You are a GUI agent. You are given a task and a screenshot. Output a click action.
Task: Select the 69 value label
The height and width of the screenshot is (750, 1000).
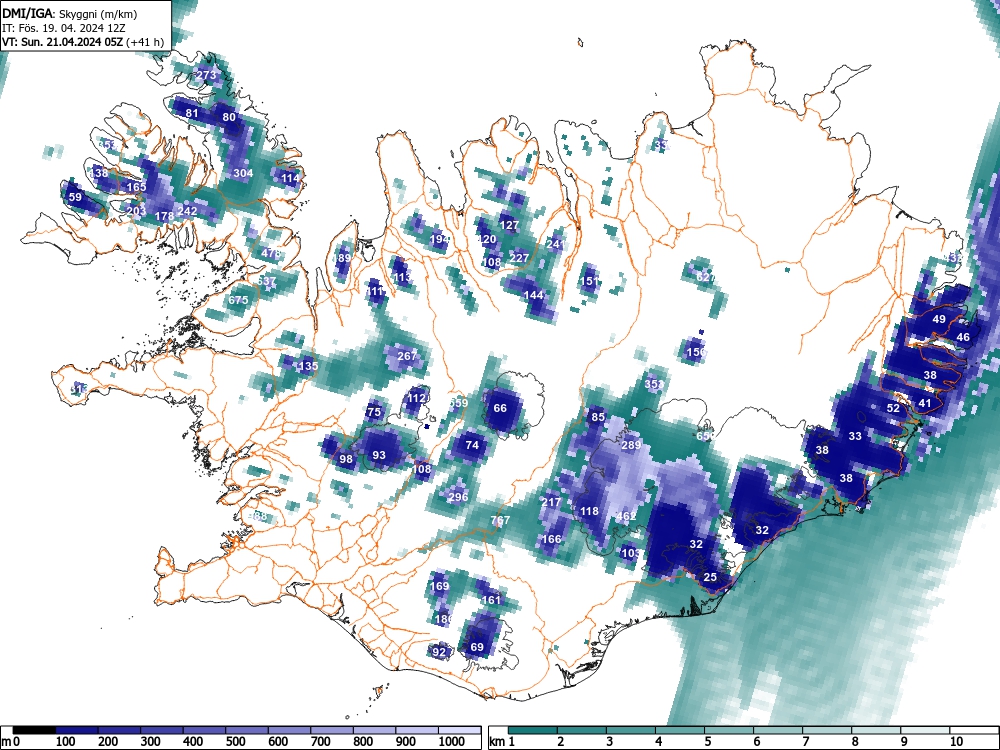click(x=477, y=647)
